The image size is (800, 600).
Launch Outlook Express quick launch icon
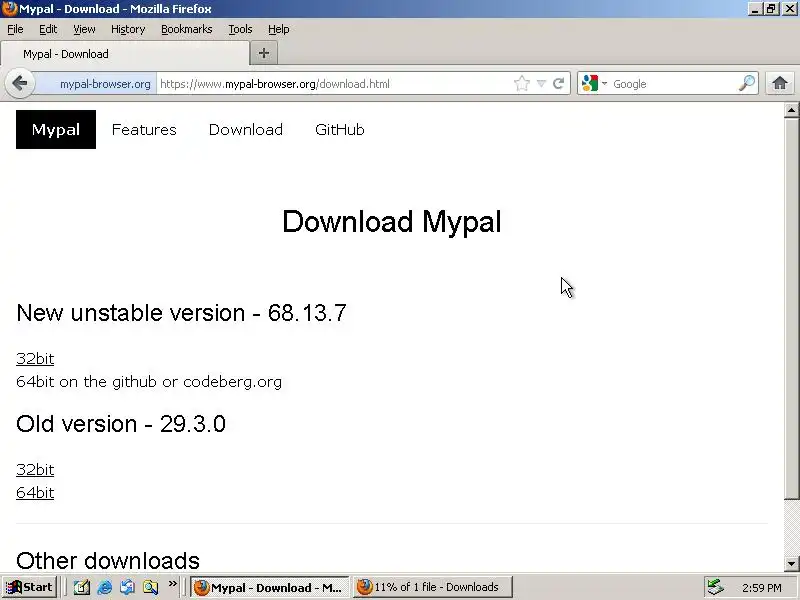(128, 588)
